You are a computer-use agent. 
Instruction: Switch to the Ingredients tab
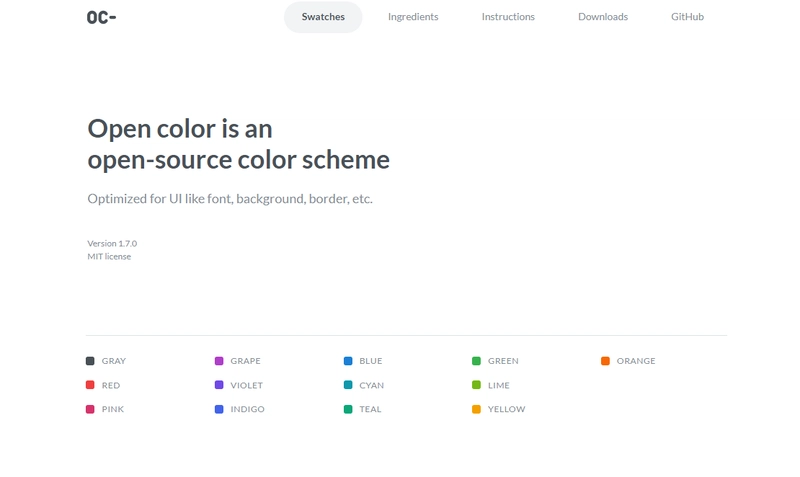click(x=413, y=17)
